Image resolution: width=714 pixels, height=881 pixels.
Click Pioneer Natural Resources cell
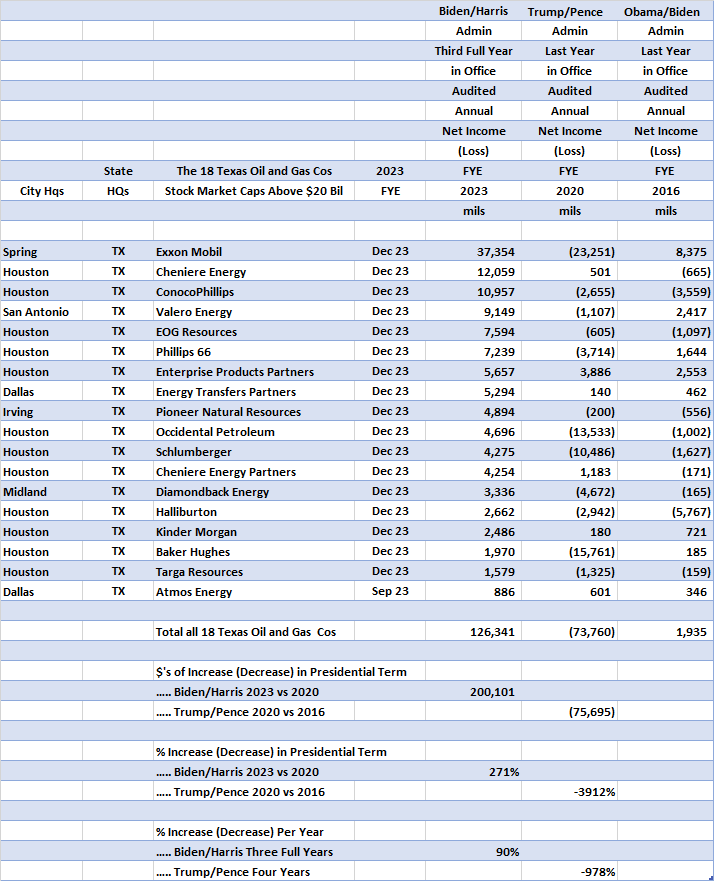click(254, 412)
